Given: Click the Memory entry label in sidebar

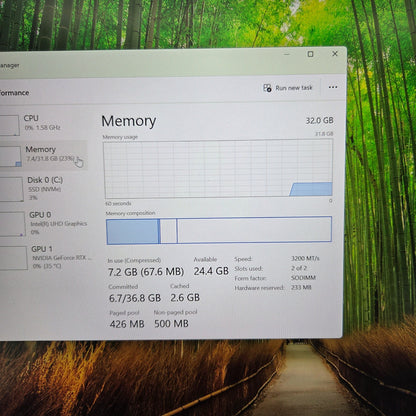Looking at the screenshot, I should [x=41, y=149].
